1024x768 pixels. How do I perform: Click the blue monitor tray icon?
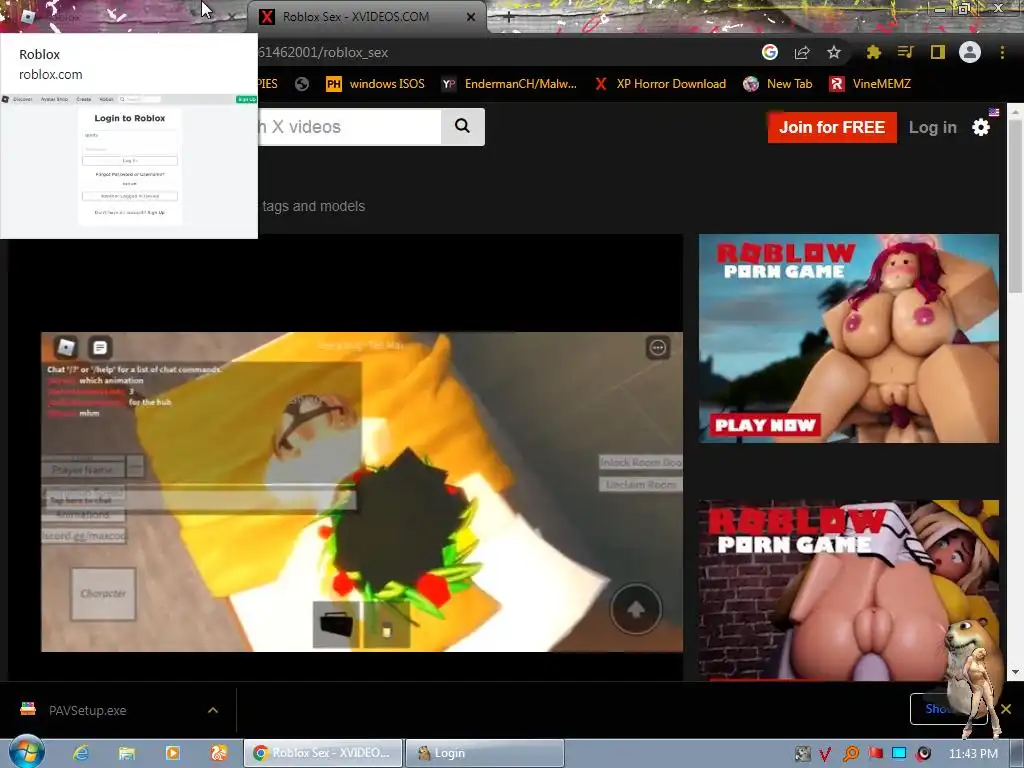899,753
